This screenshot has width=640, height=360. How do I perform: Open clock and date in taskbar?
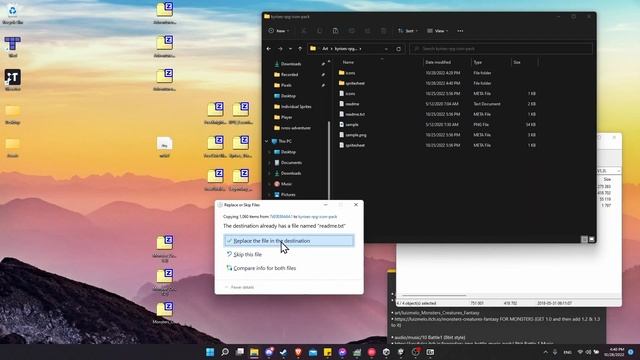614,352
